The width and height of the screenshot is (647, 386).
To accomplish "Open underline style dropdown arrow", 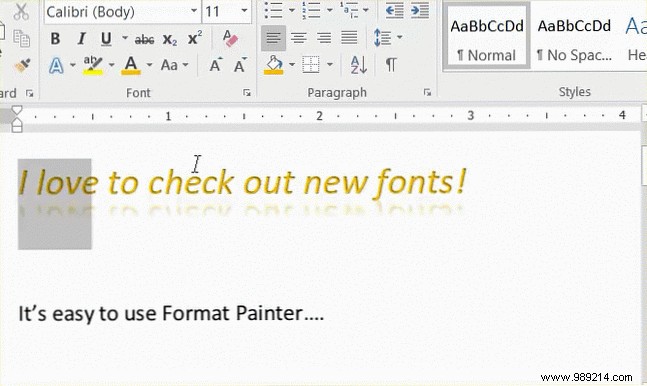I will 125,38.
